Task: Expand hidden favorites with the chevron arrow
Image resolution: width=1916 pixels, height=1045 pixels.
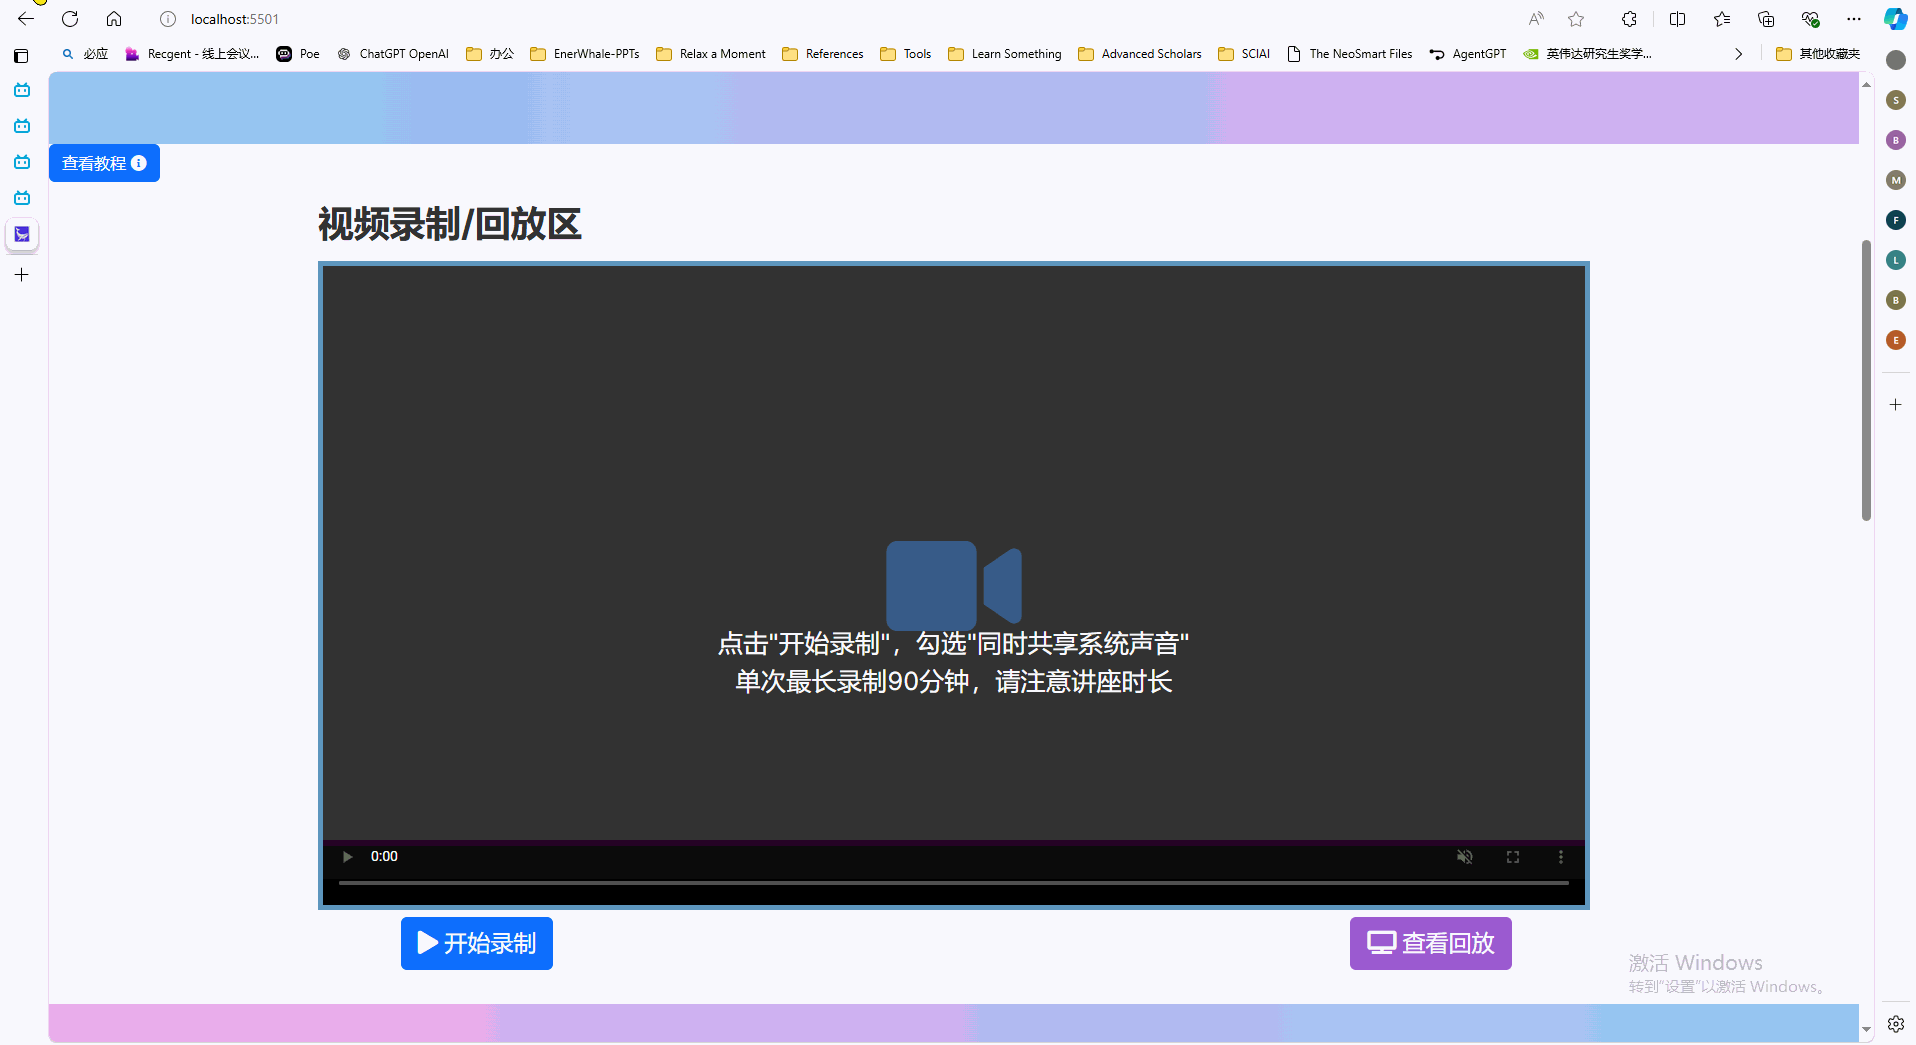Action: tap(1738, 54)
